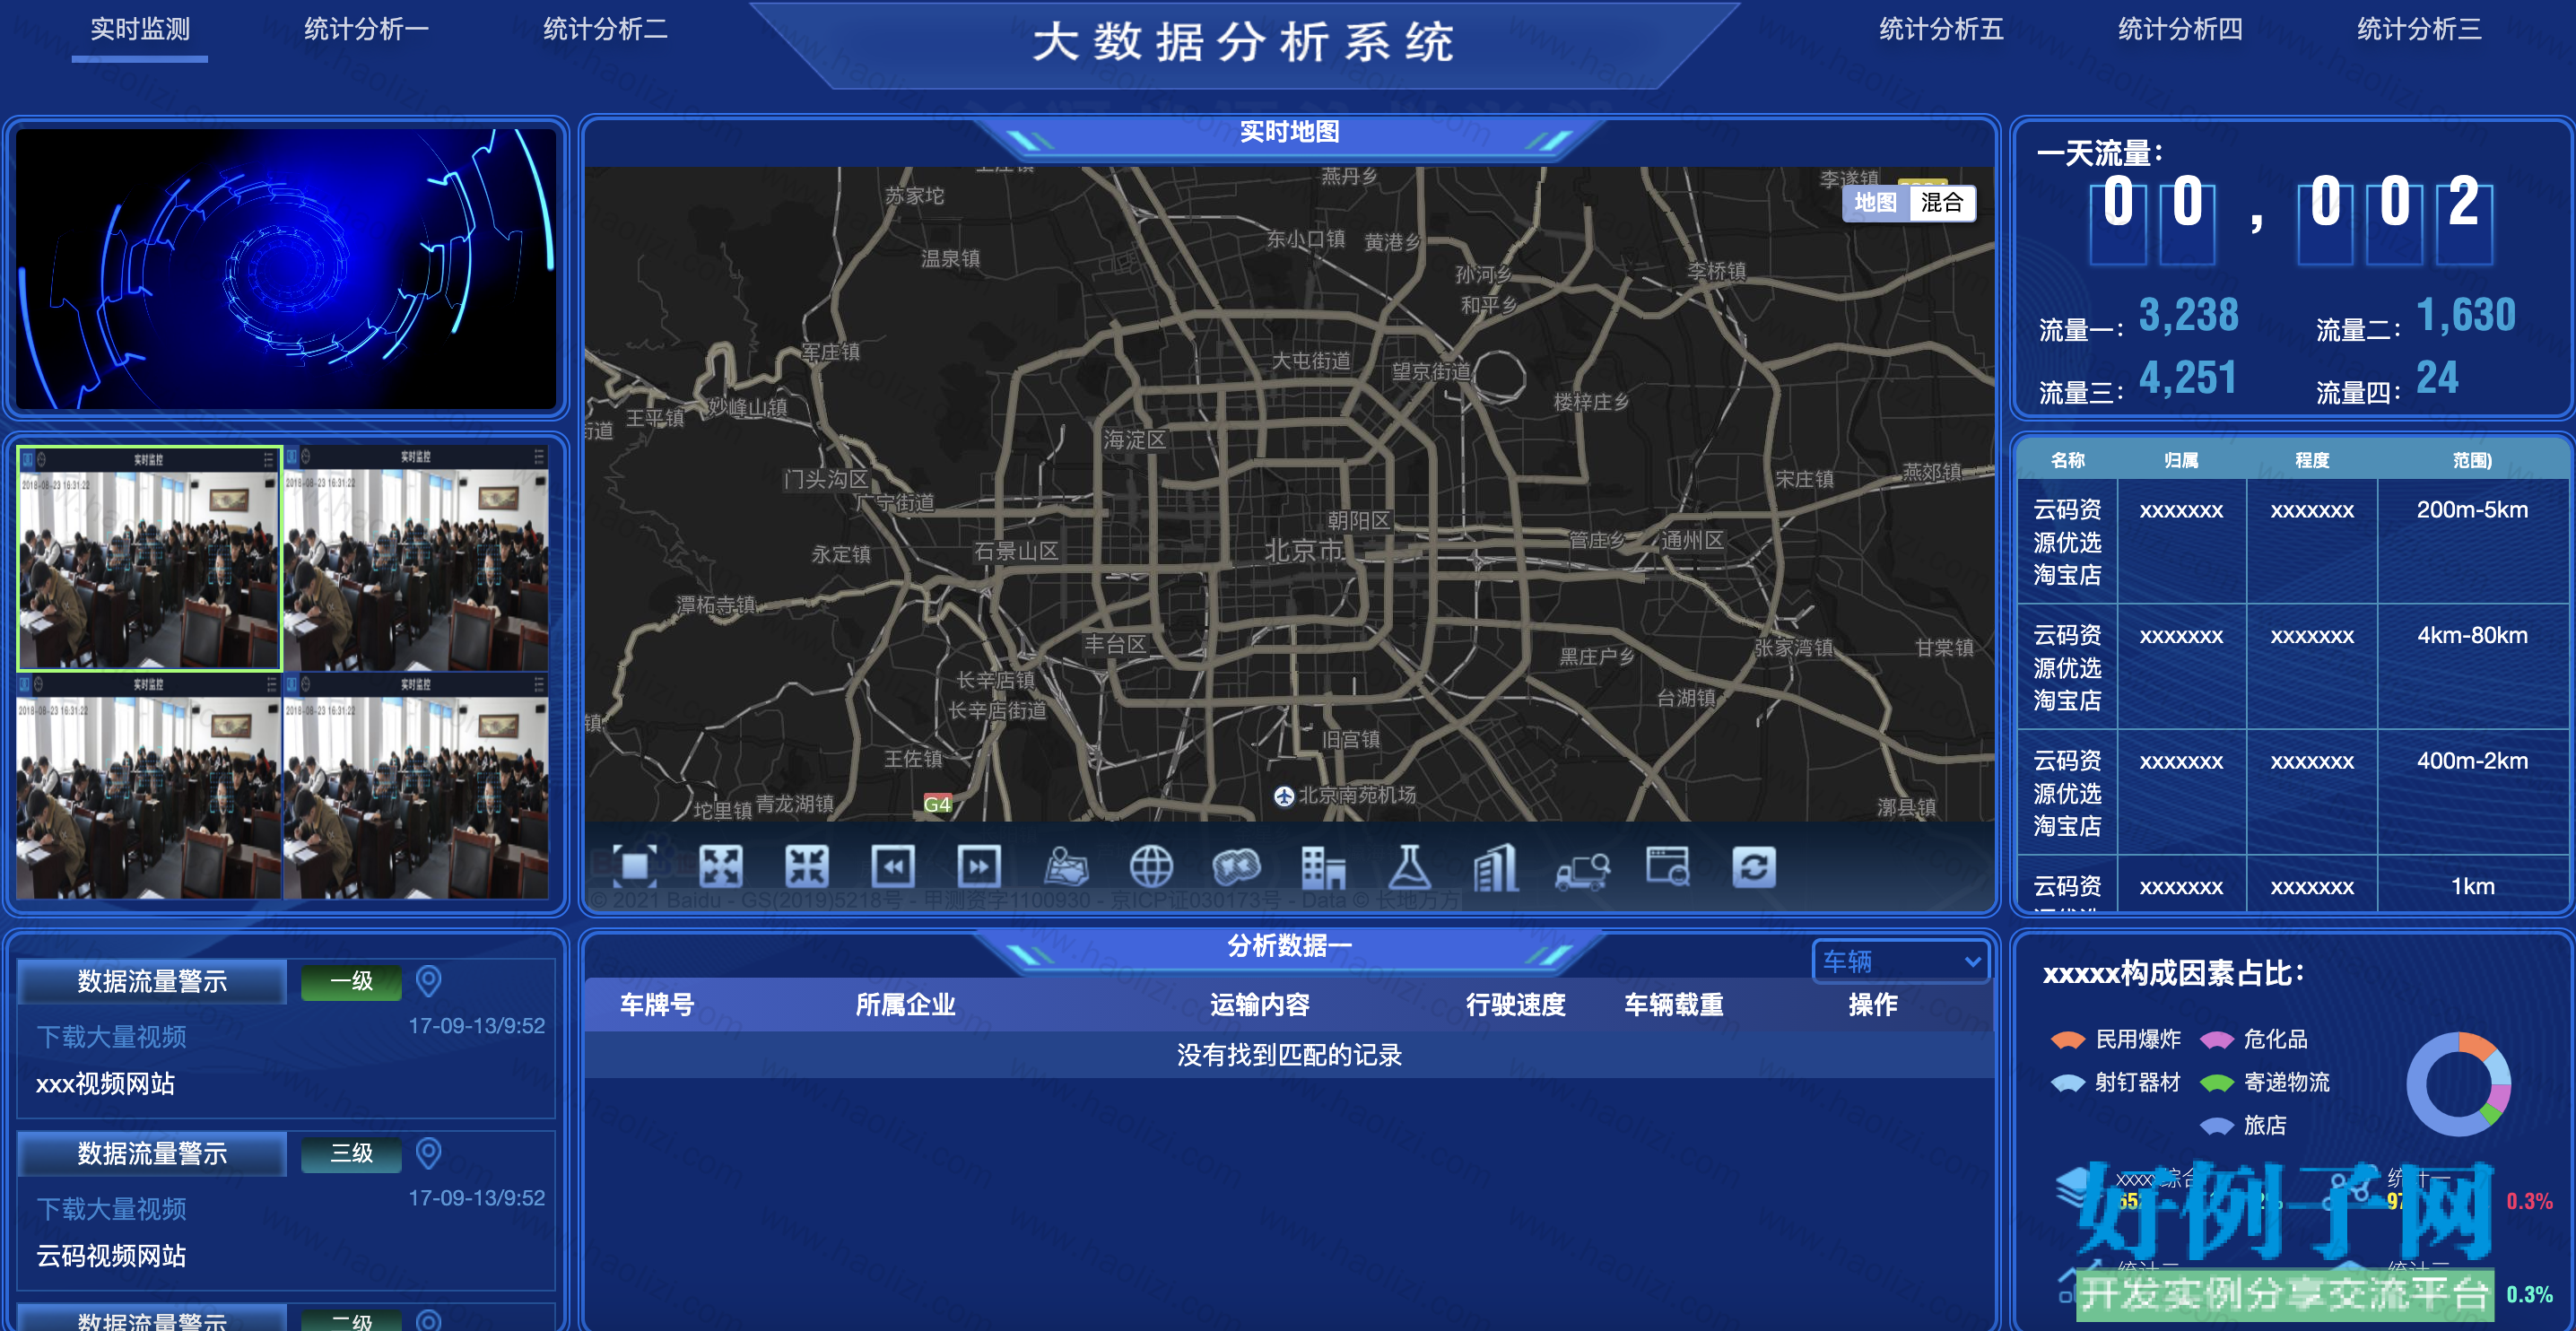Switch to the 统计分析五 tab
The height and width of the screenshot is (1331, 2576).
[1941, 30]
